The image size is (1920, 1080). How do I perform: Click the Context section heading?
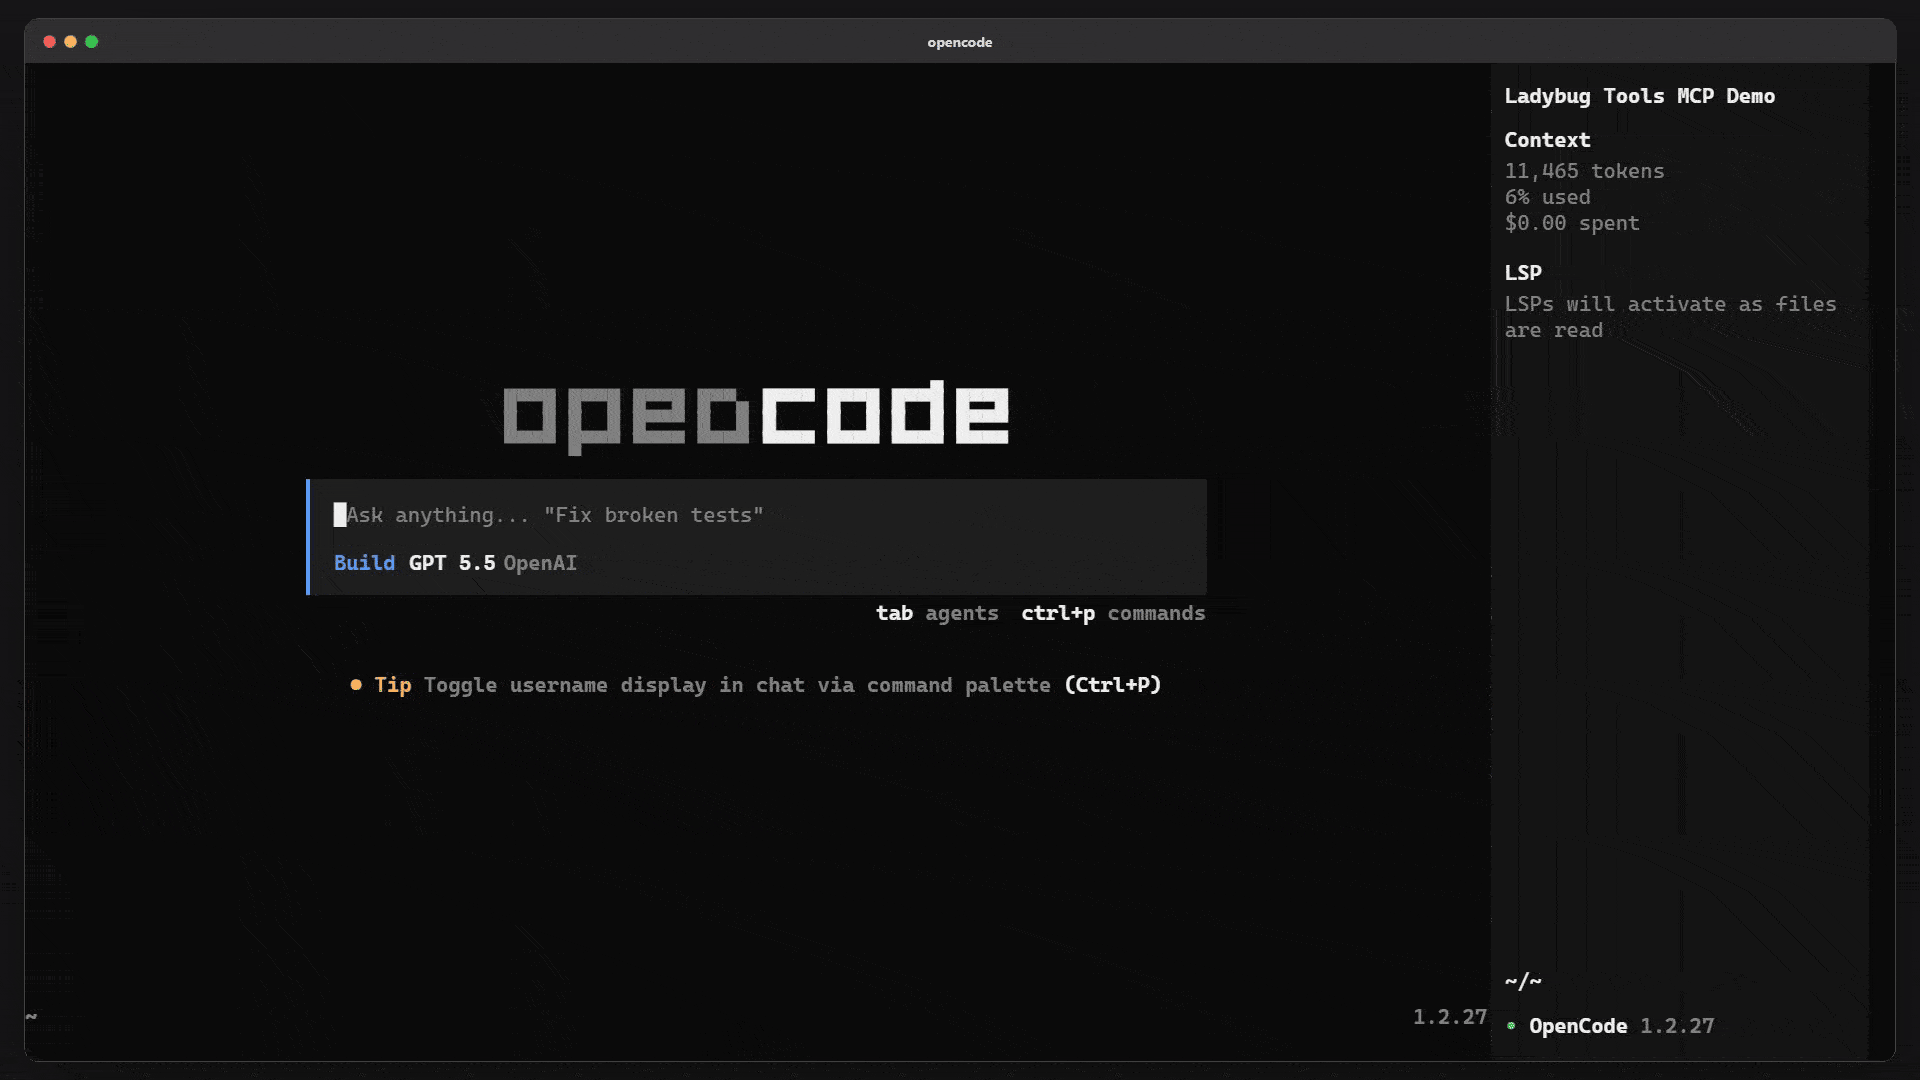[1547, 140]
